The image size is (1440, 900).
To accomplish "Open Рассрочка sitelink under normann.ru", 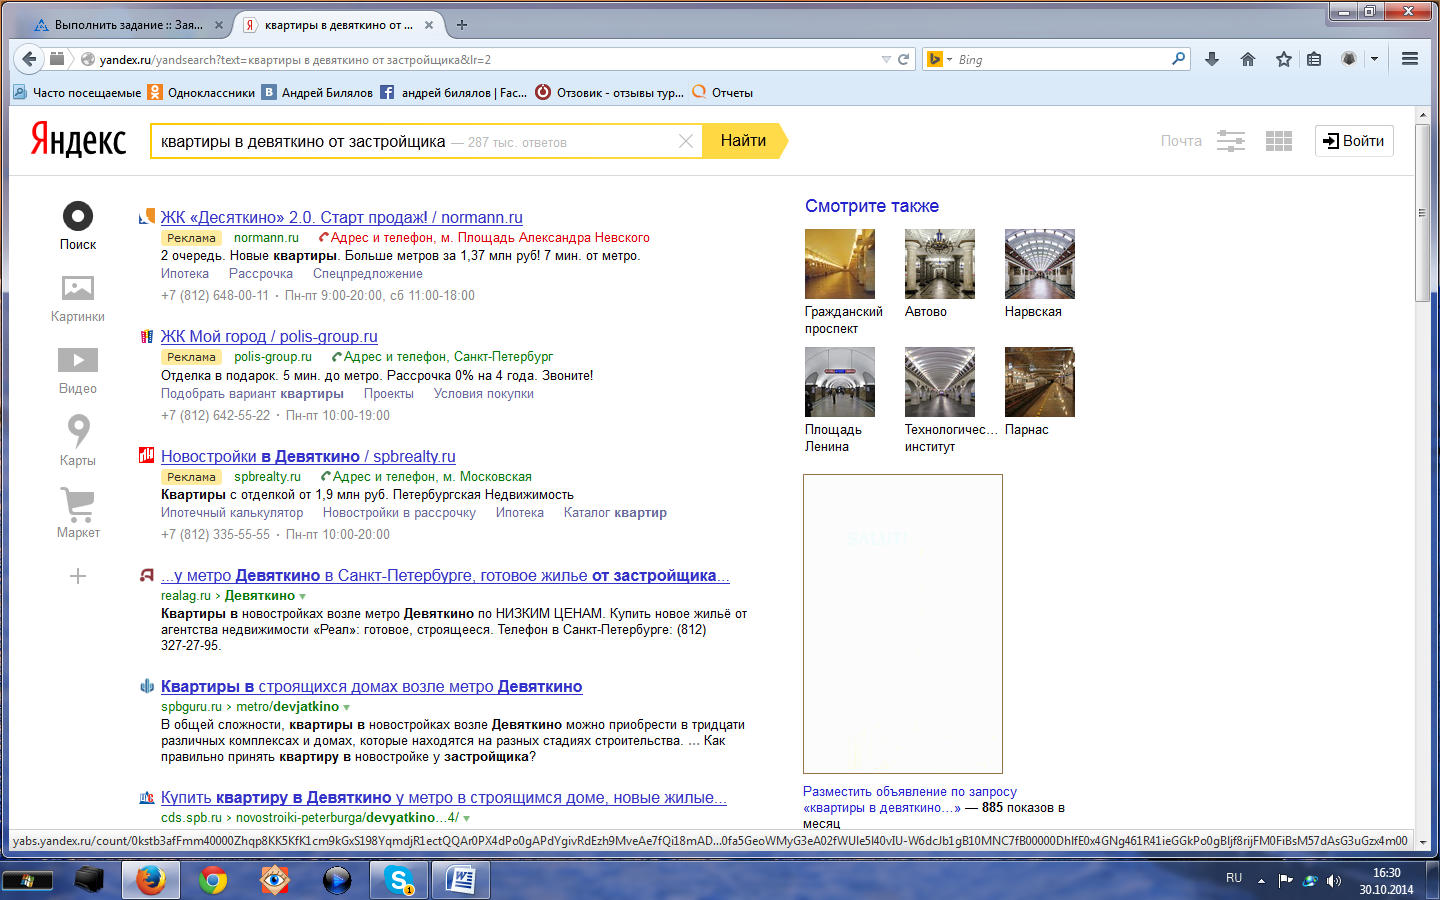I will pyautogui.click(x=261, y=273).
